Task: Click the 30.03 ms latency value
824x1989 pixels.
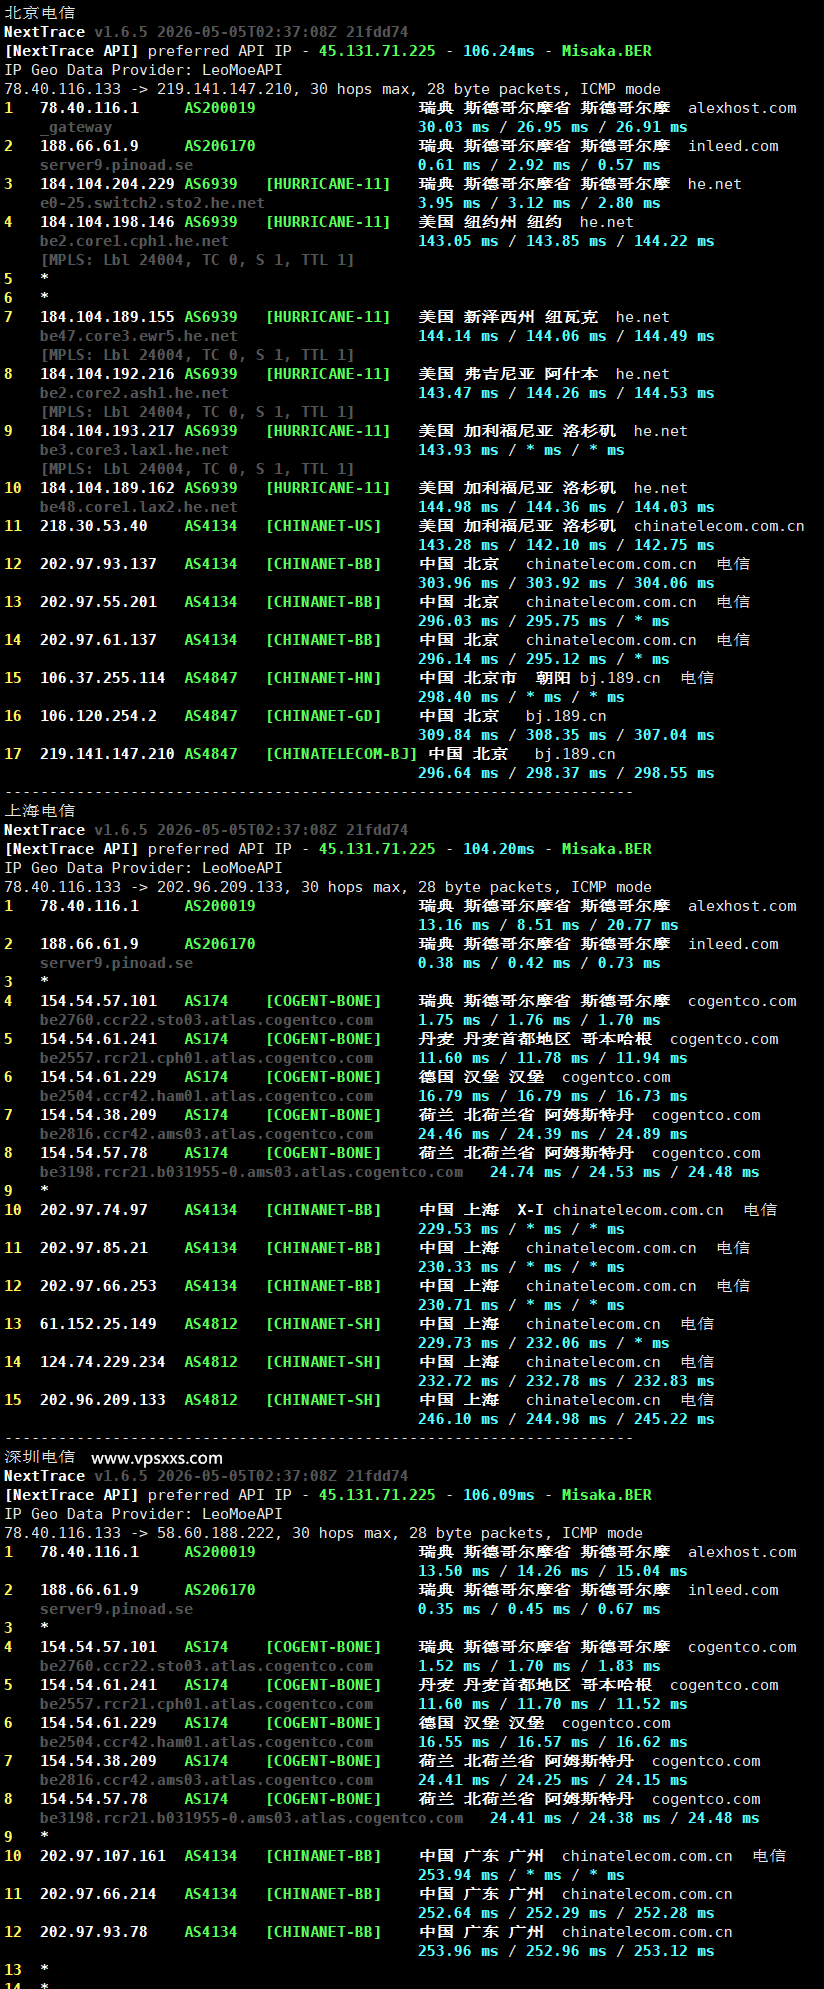Action: coord(453,127)
